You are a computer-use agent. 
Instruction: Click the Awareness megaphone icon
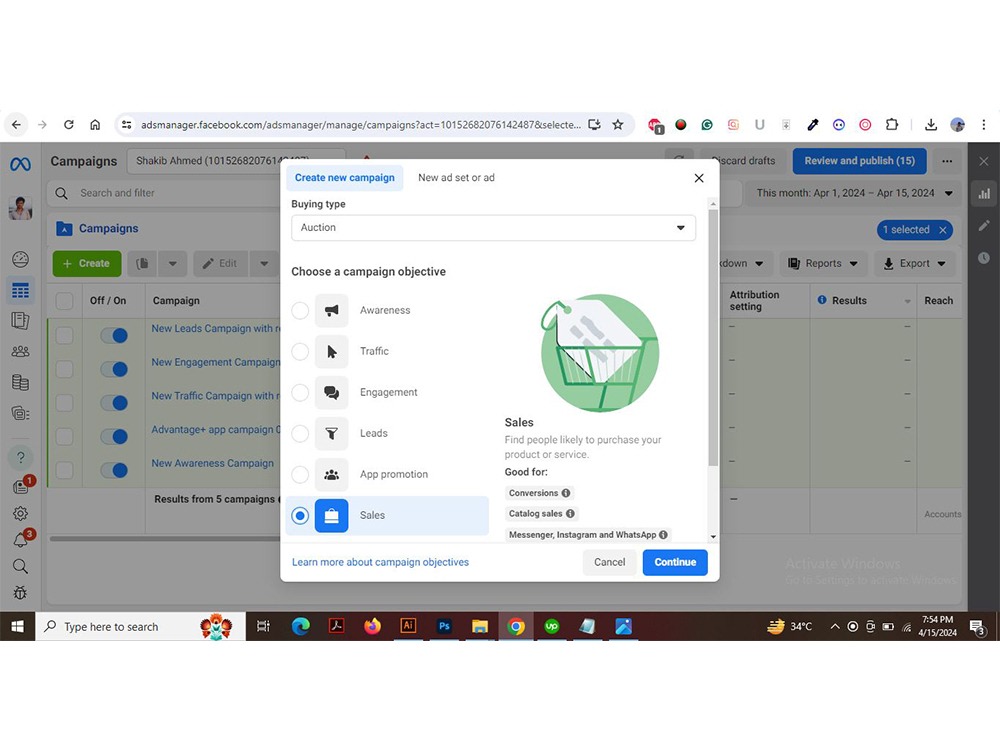(x=332, y=311)
